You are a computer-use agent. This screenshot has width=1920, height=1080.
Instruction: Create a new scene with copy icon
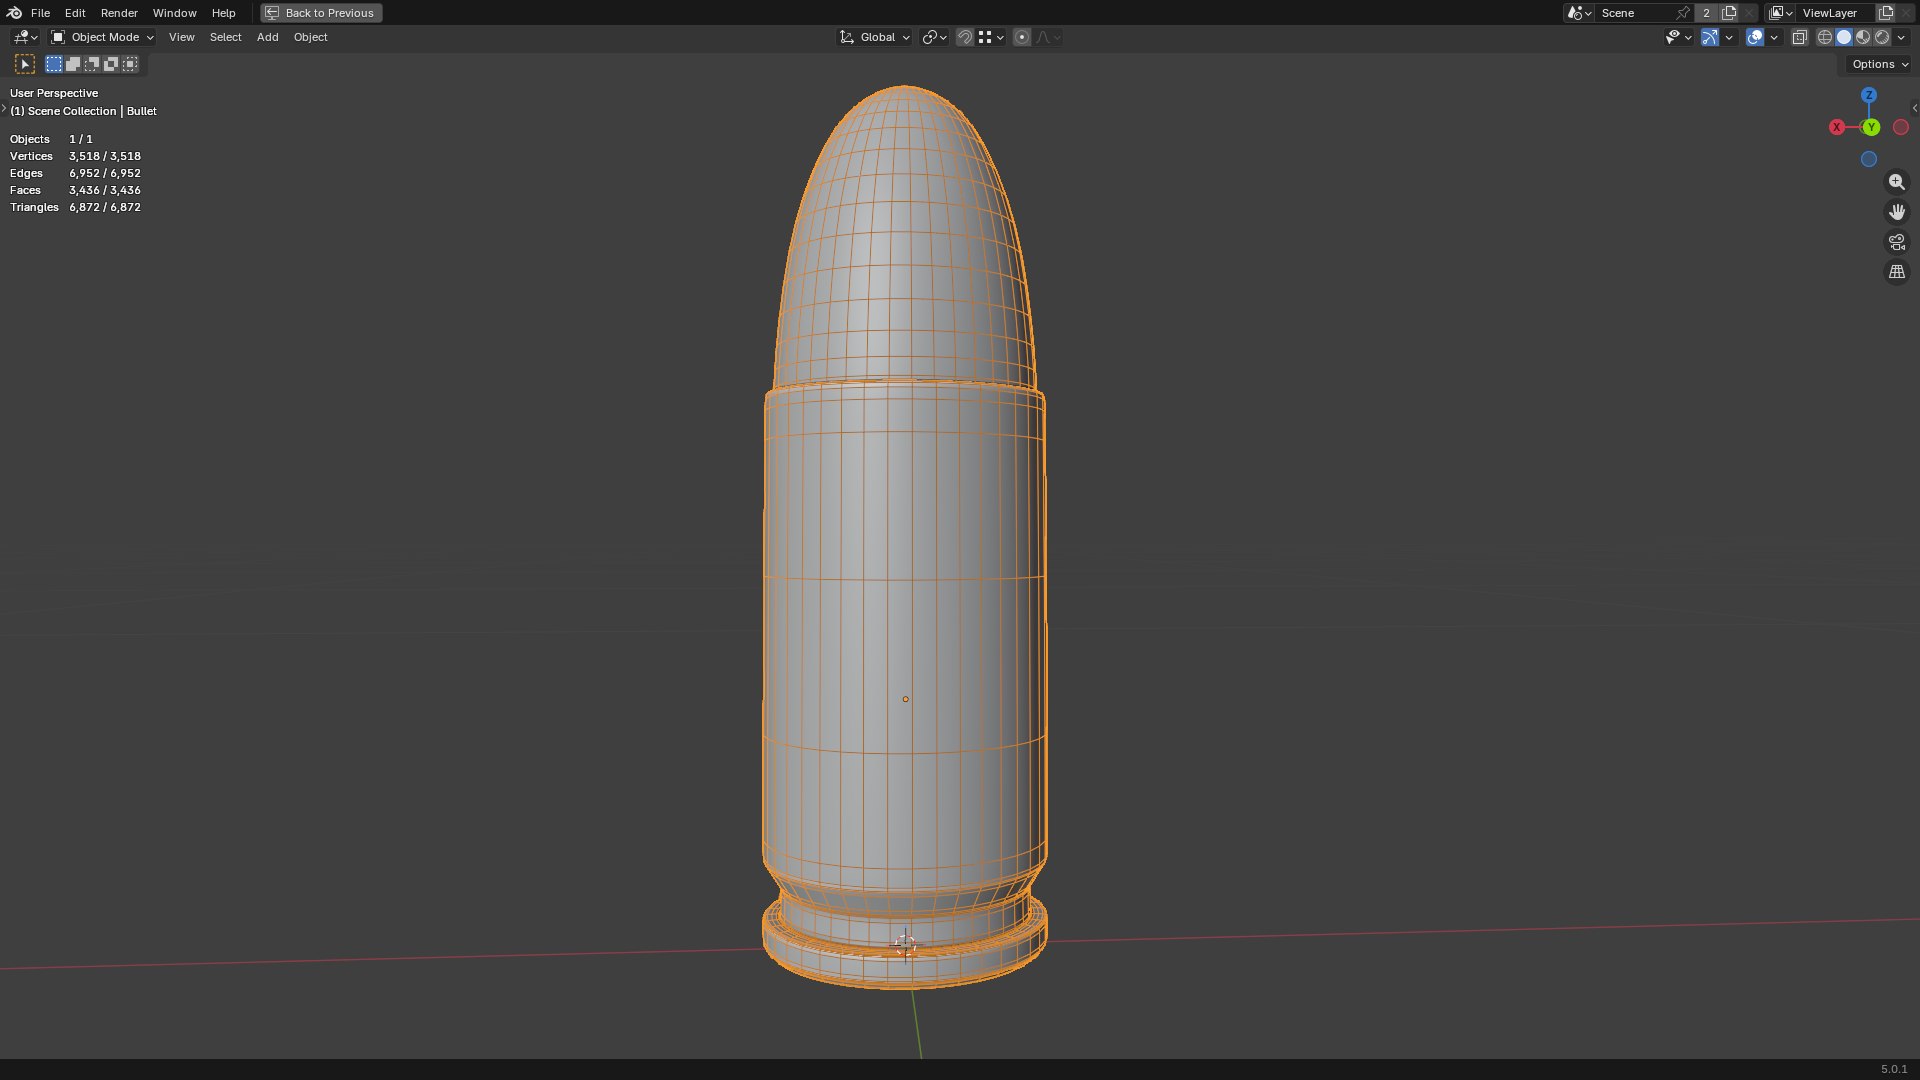1729,13
